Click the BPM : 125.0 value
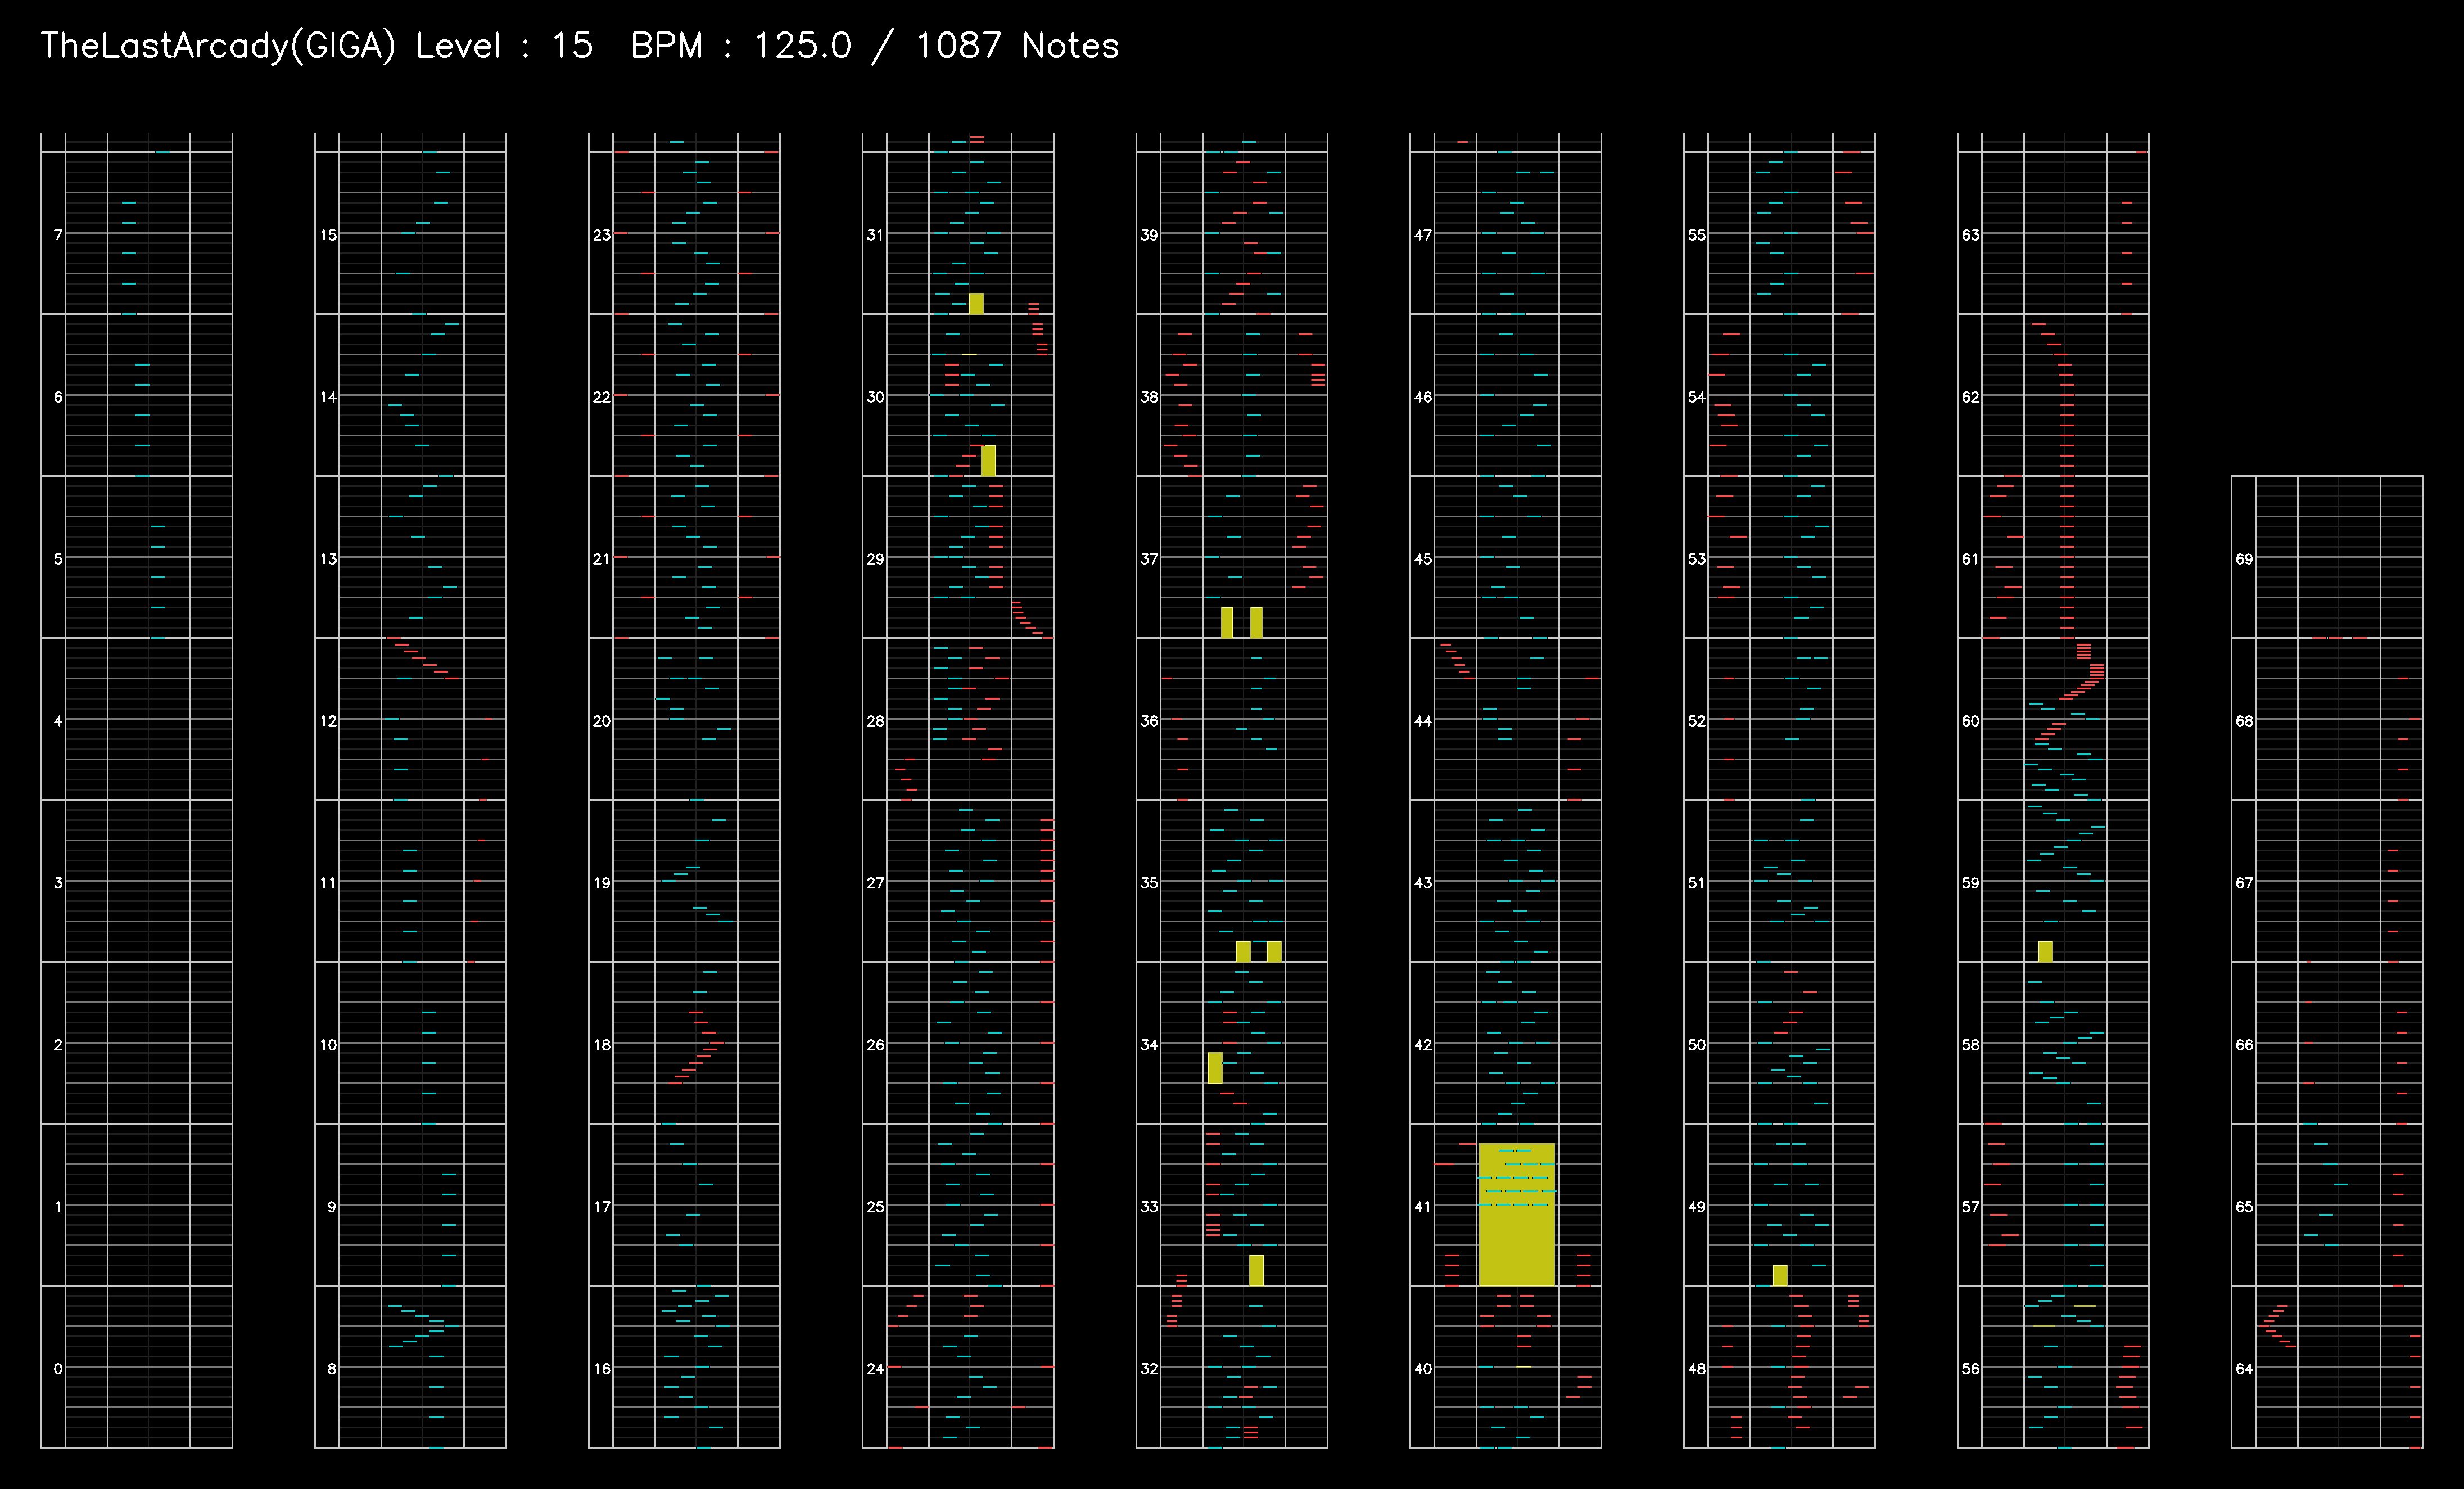 [x=741, y=46]
